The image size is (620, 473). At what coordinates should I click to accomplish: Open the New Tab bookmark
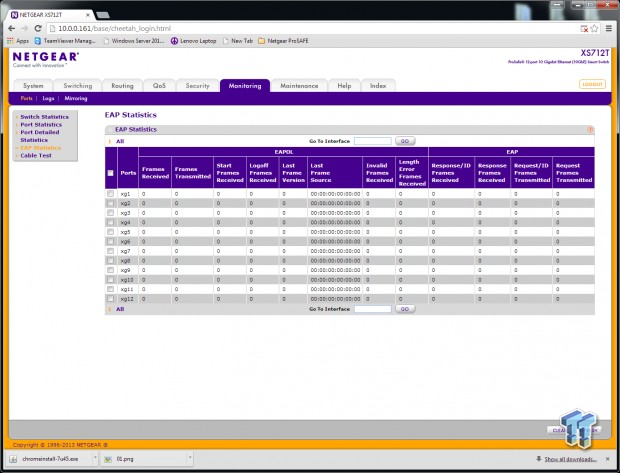(x=238, y=41)
